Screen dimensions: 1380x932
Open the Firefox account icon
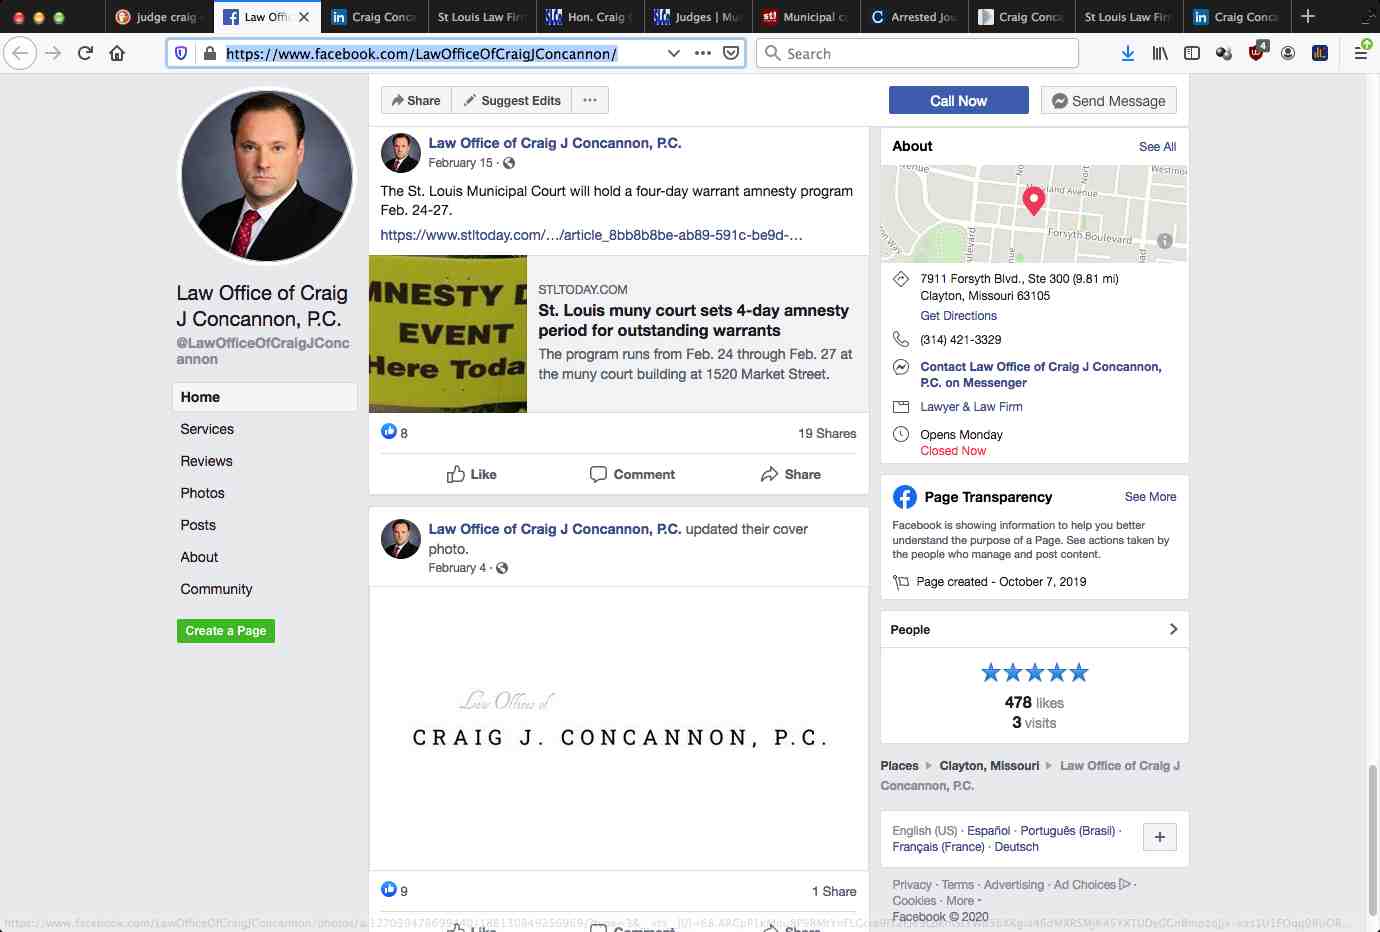[1288, 53]
